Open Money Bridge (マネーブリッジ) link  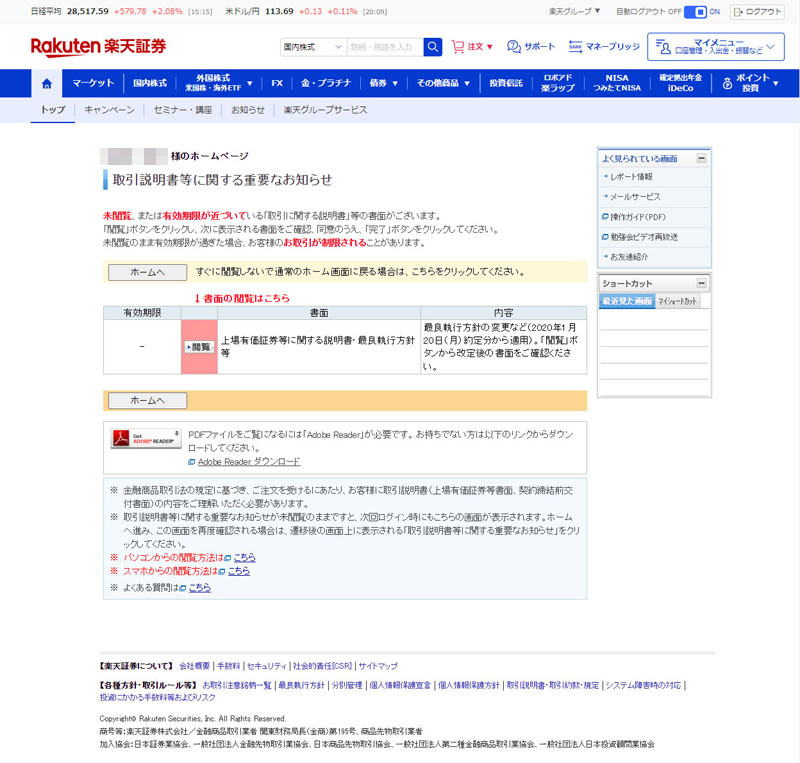click(604, 47)
